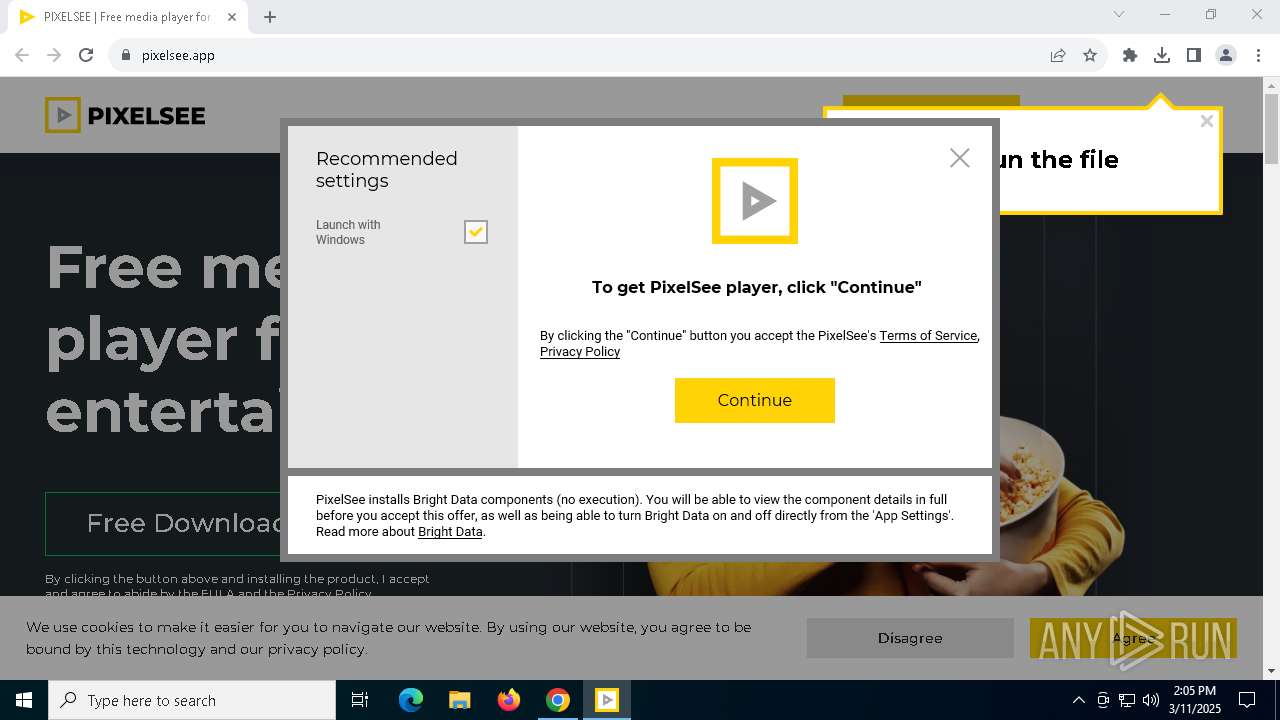Open the Chrome profile avatar
The image size is (1280, 720).
(x=1226, y=55)
